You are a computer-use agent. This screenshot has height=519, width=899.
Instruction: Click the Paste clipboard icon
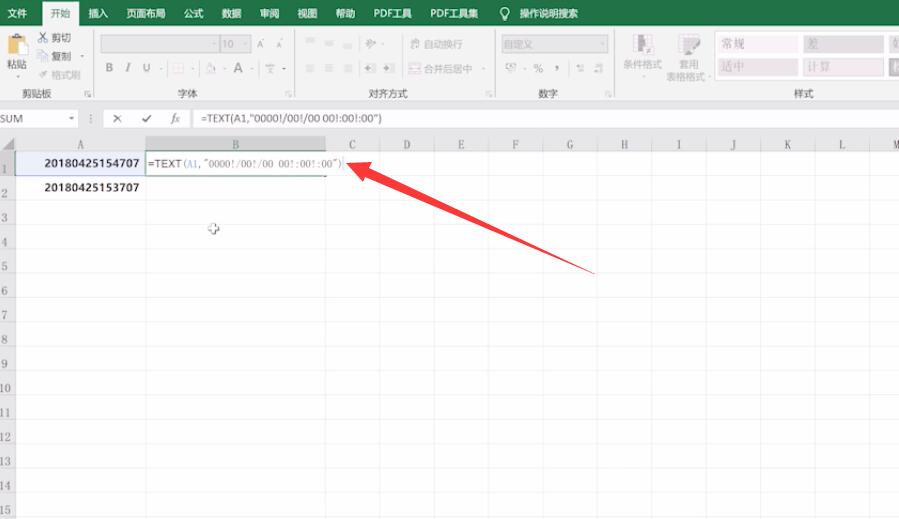(x=17, y=46)
